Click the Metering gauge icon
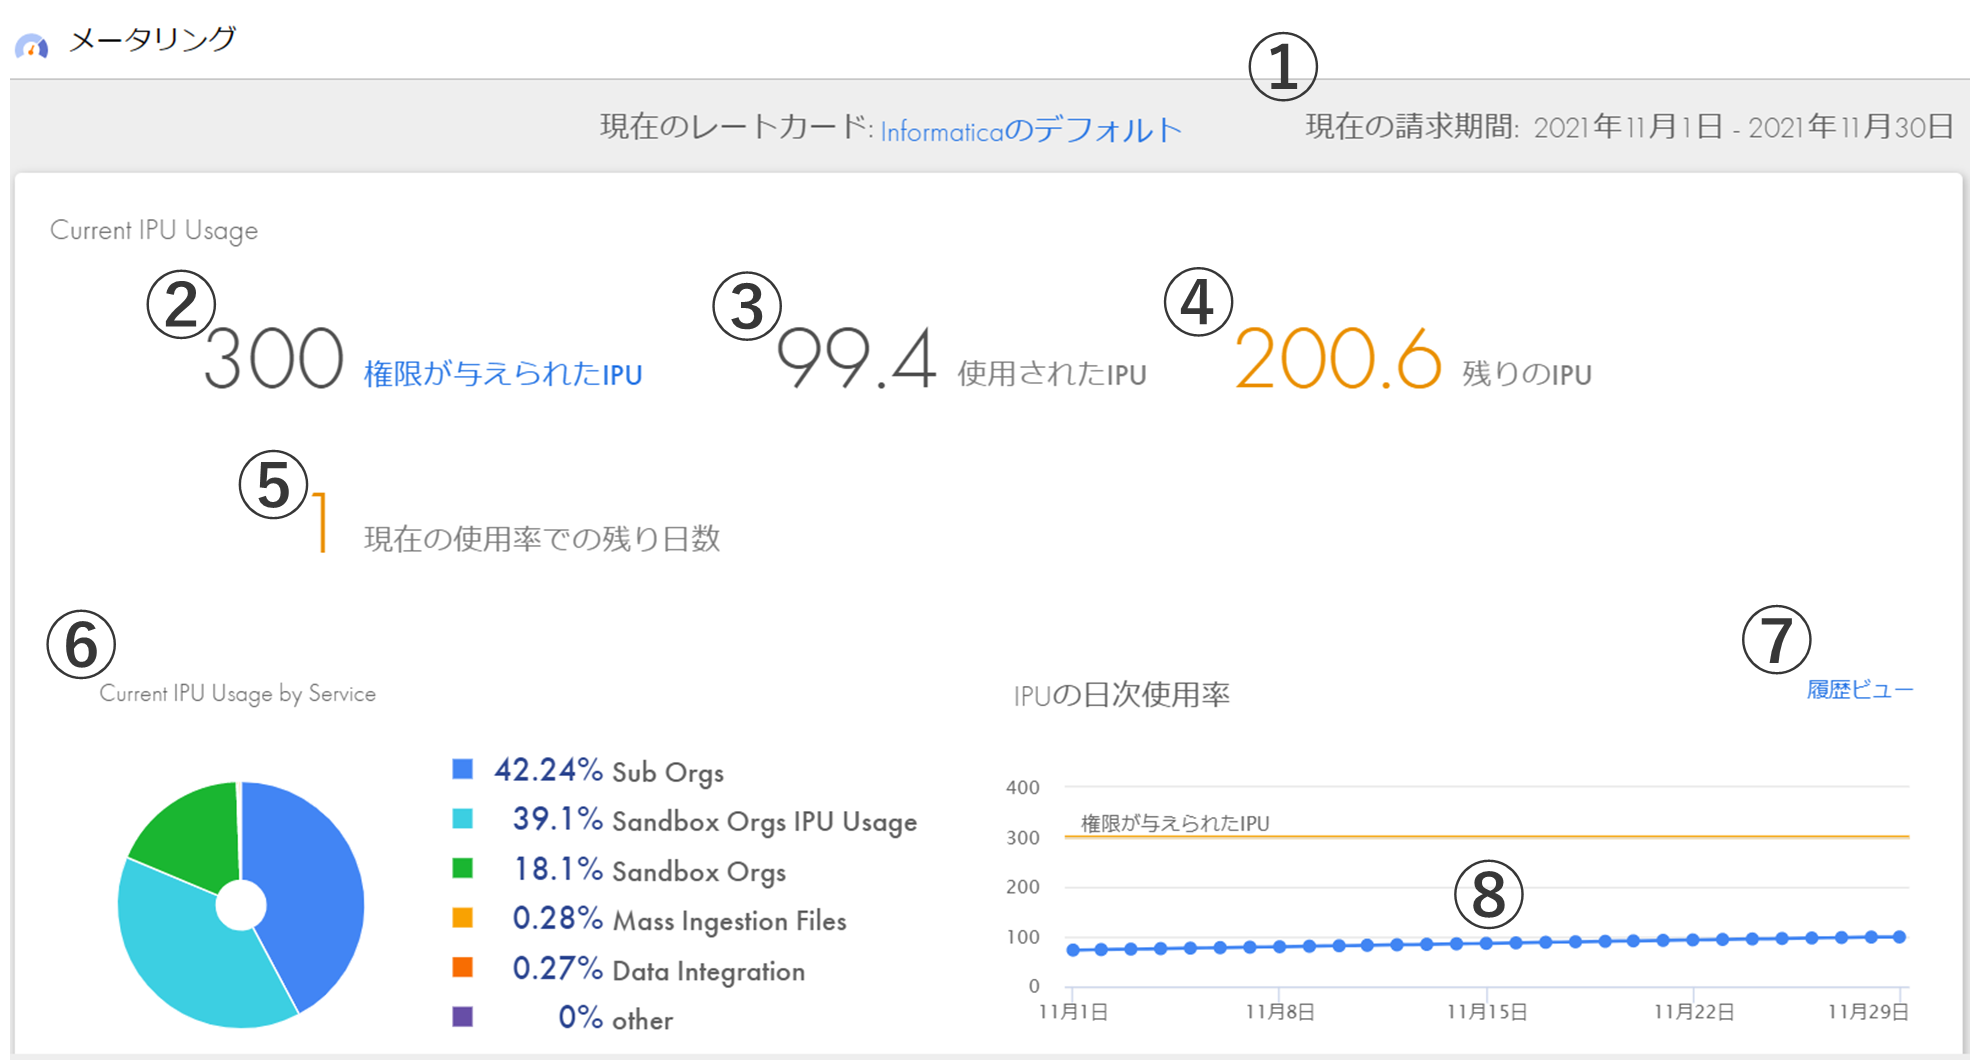1970x1060 pixels. [x=32, y=45]
